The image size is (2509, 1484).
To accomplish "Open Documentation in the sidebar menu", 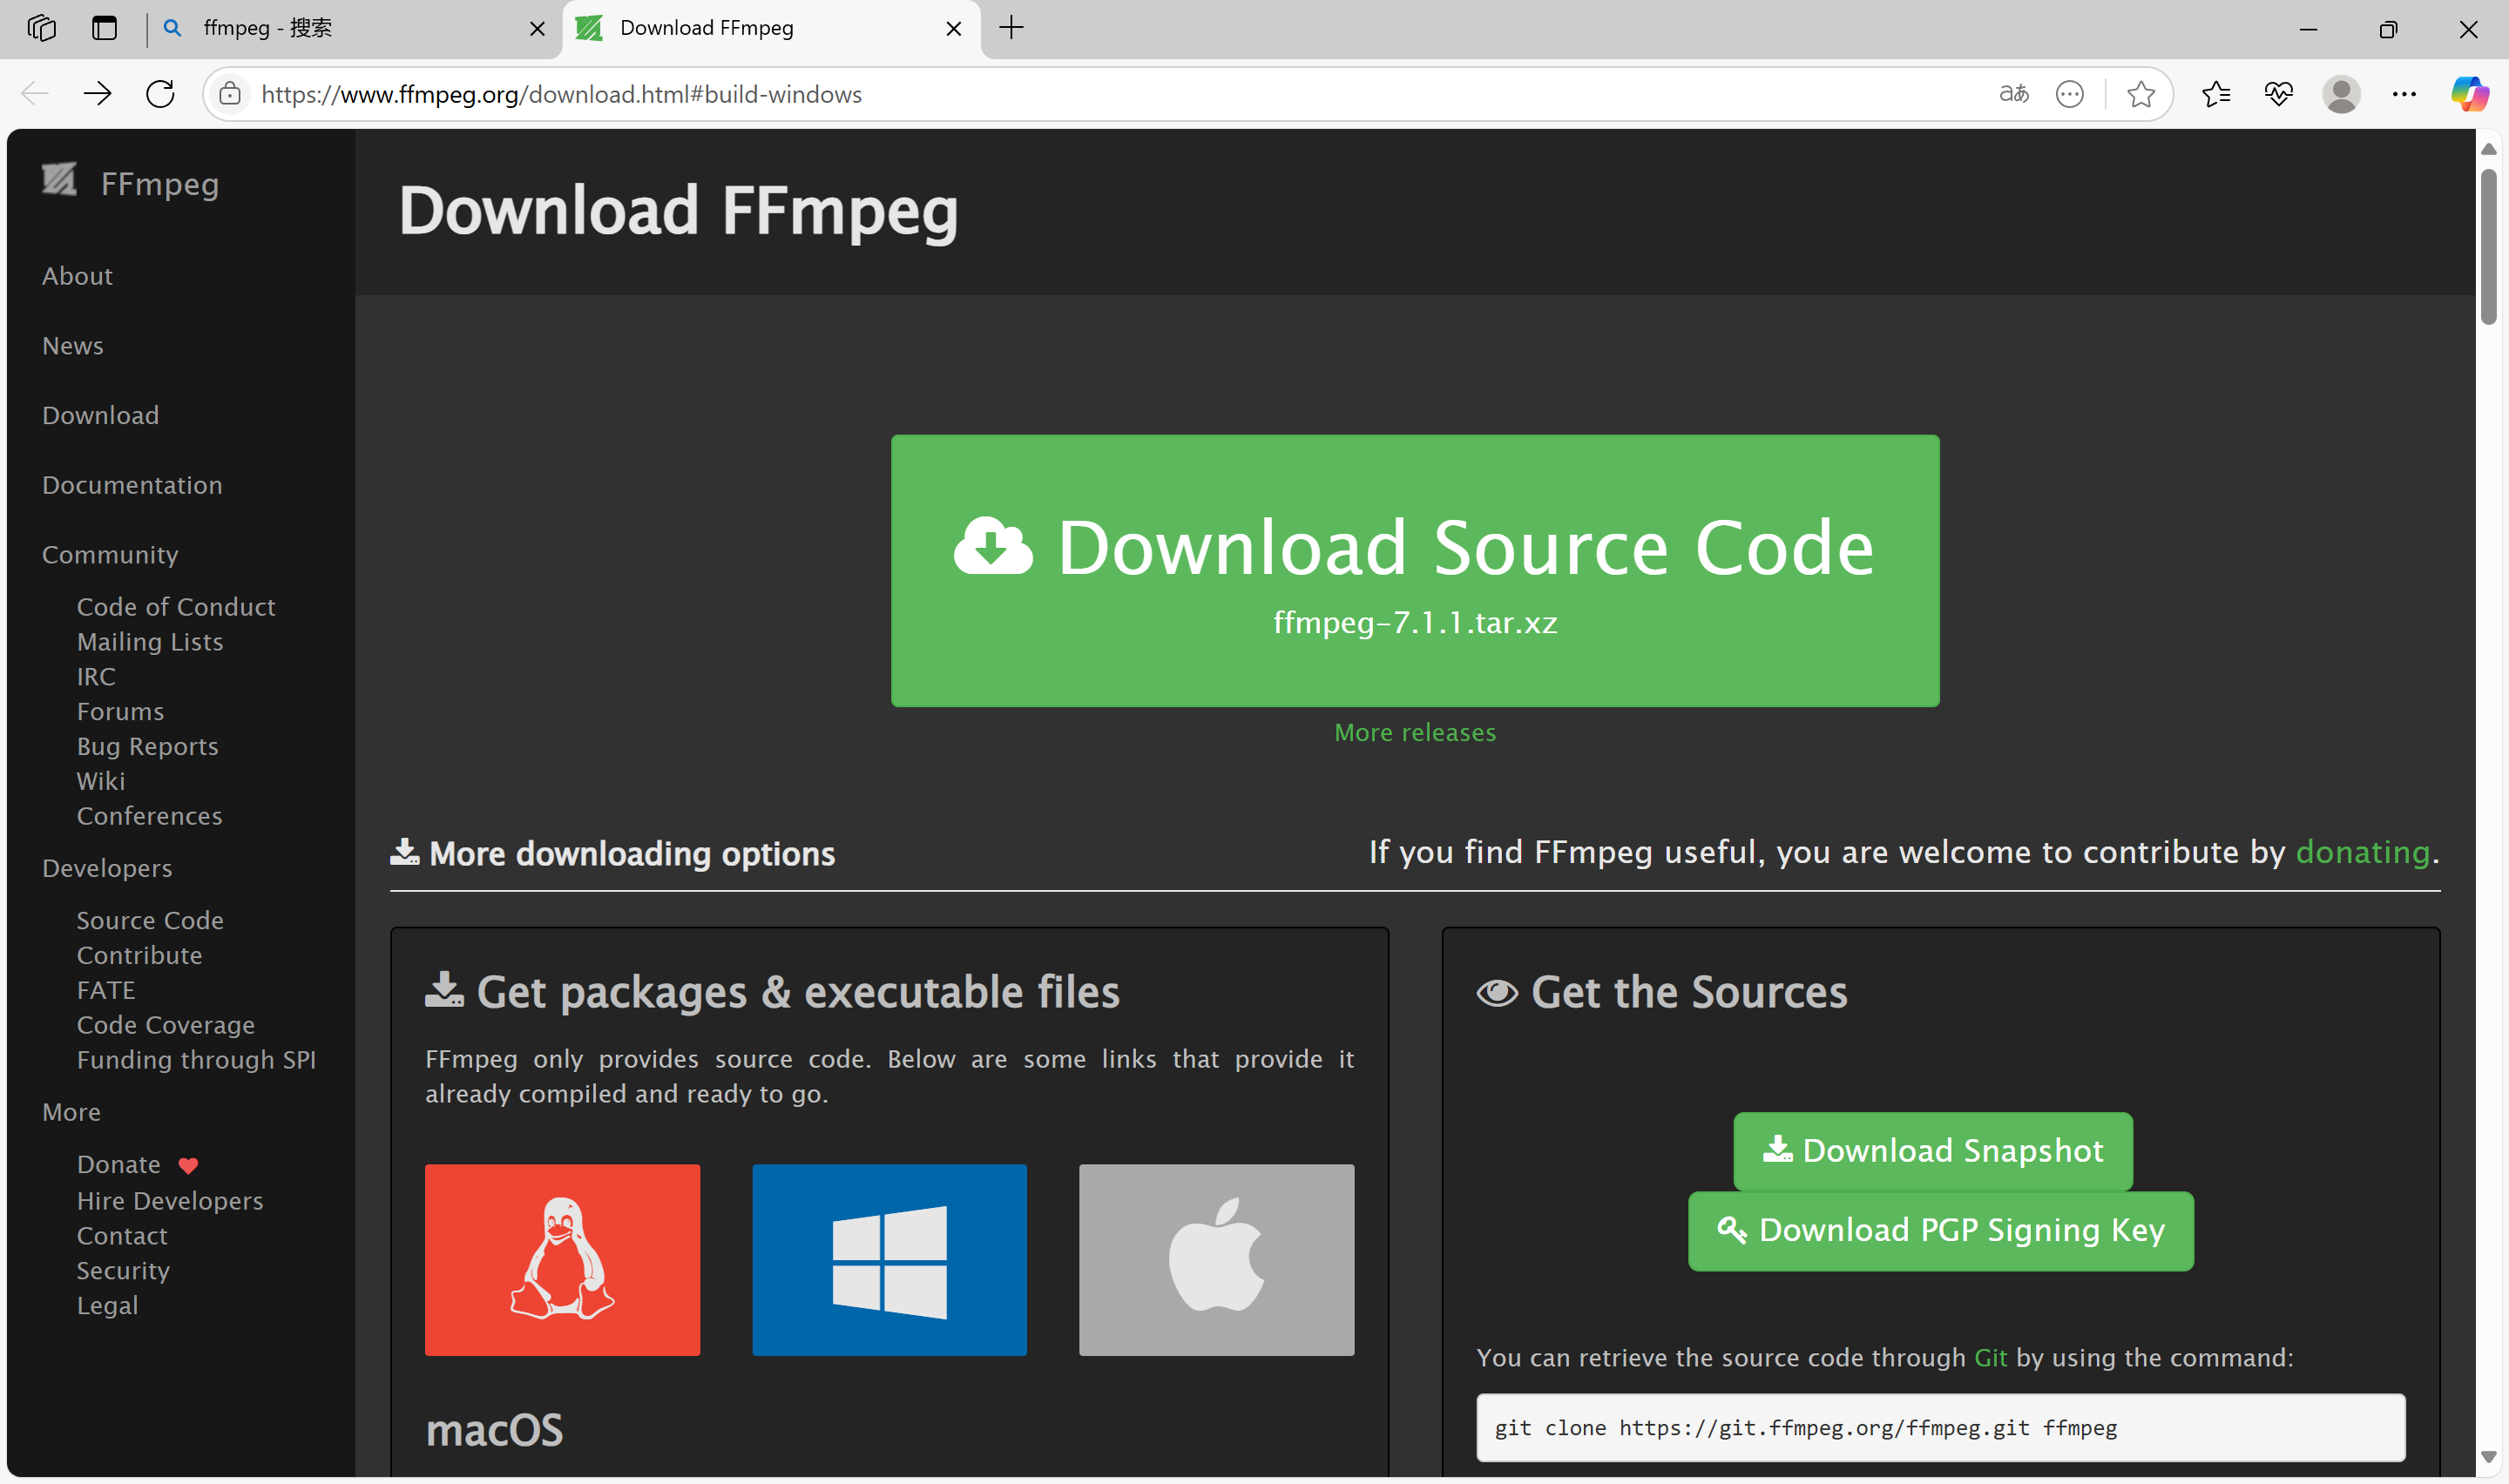I will coord(132,485).
